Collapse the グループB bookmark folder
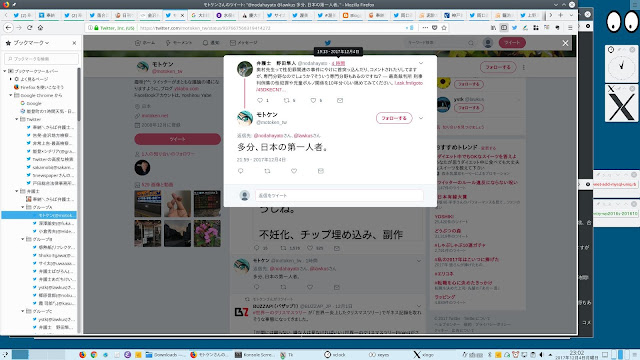Image resolution: width=640 pixels, height=360 pixels. [x=23, y=239]
